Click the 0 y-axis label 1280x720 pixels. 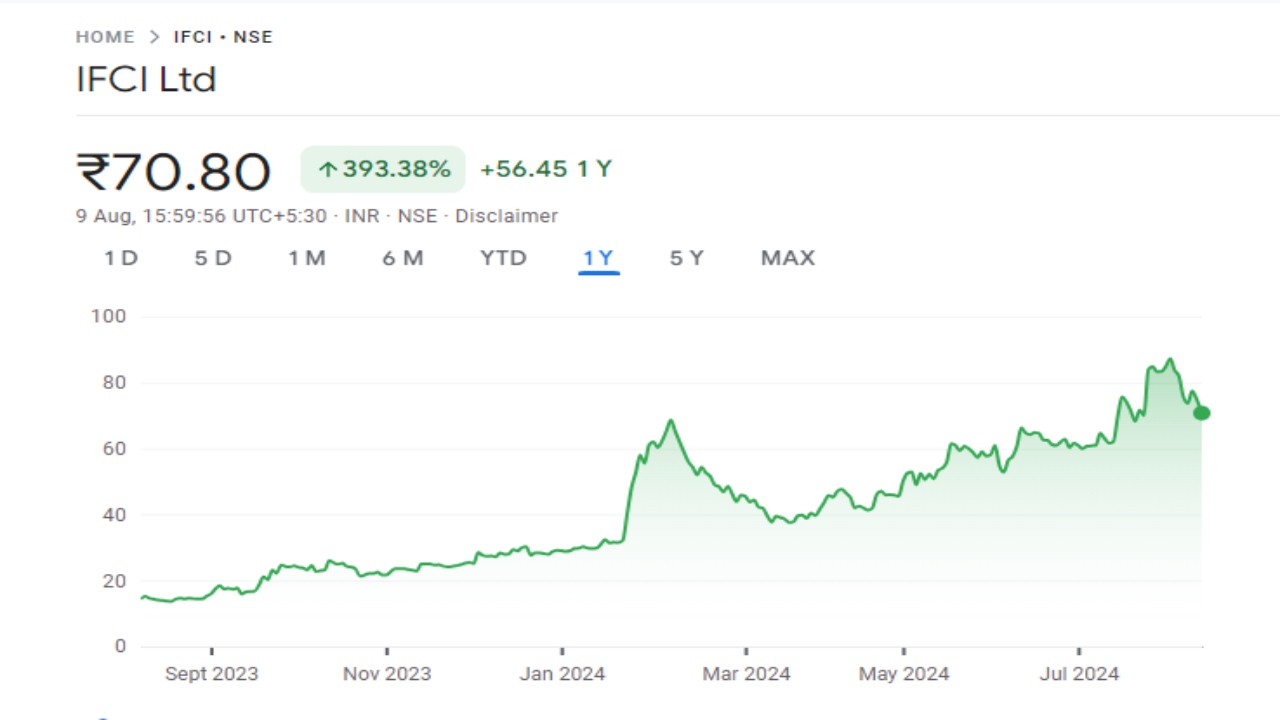[x=121, y=647]
